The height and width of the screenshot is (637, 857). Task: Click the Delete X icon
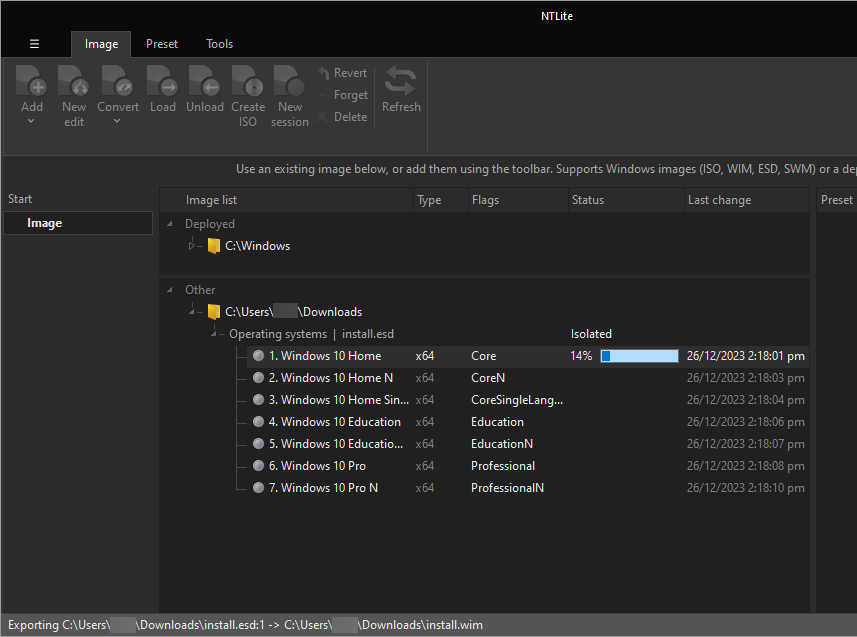point(324,116)
